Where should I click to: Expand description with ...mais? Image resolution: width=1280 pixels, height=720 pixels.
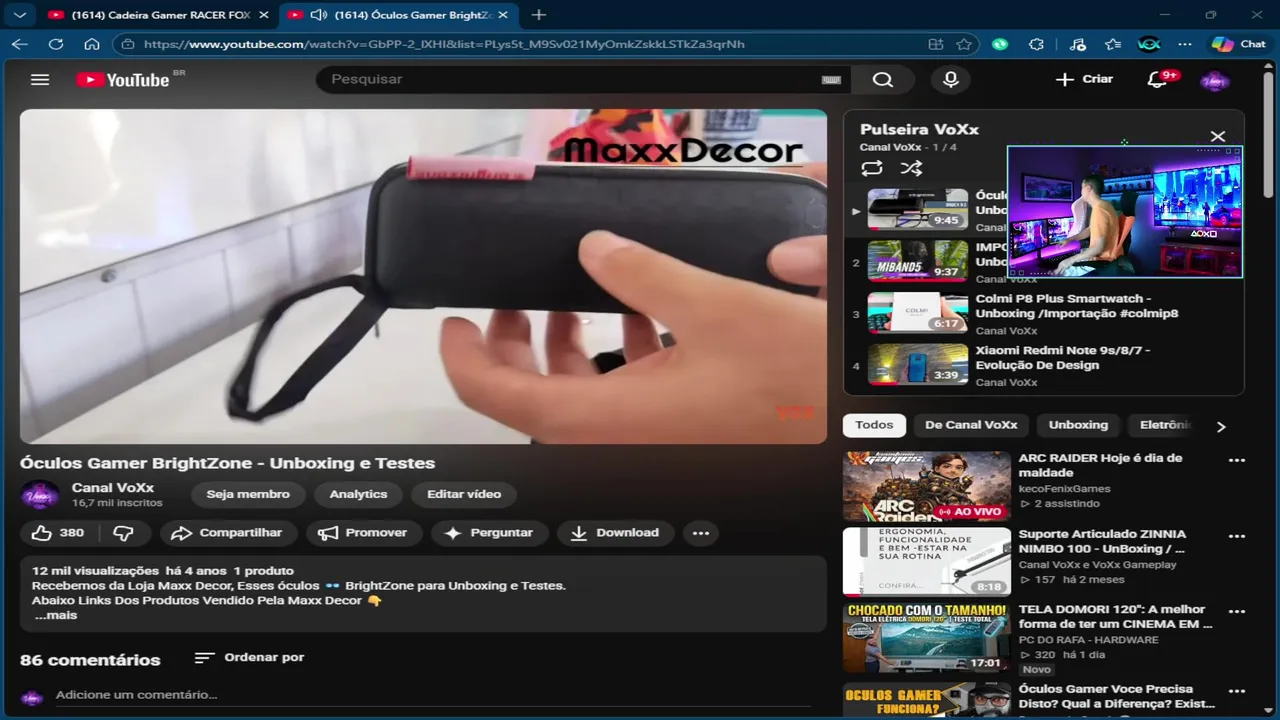(x=56, y=615)
